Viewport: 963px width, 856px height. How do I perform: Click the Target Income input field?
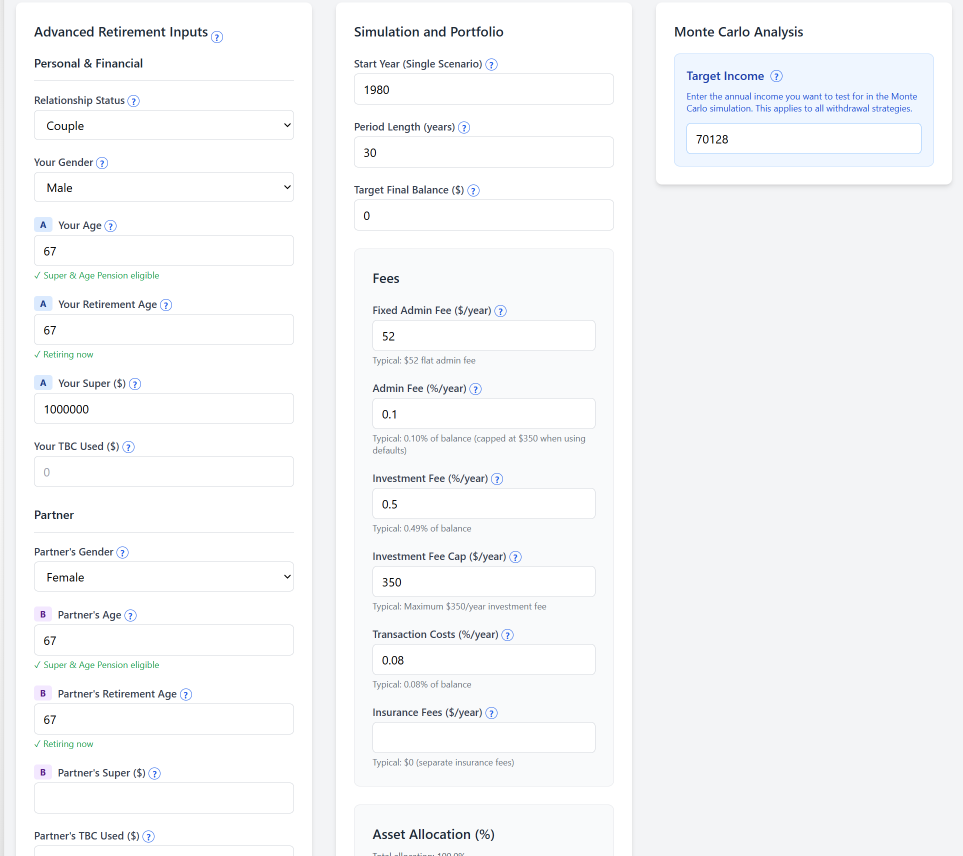[x=803, y=139]
